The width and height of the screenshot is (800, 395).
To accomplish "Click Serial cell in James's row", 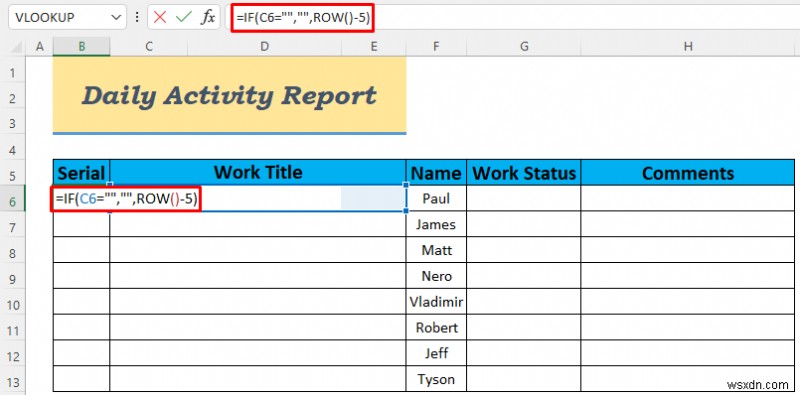I will tap(81, 224).
